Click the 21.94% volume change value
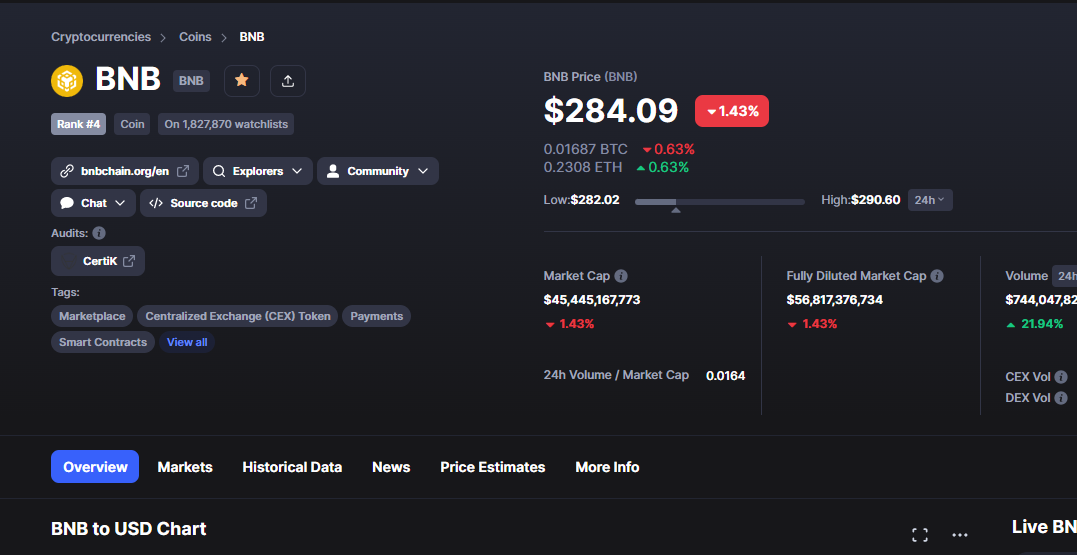 (x=1041, y=324)
